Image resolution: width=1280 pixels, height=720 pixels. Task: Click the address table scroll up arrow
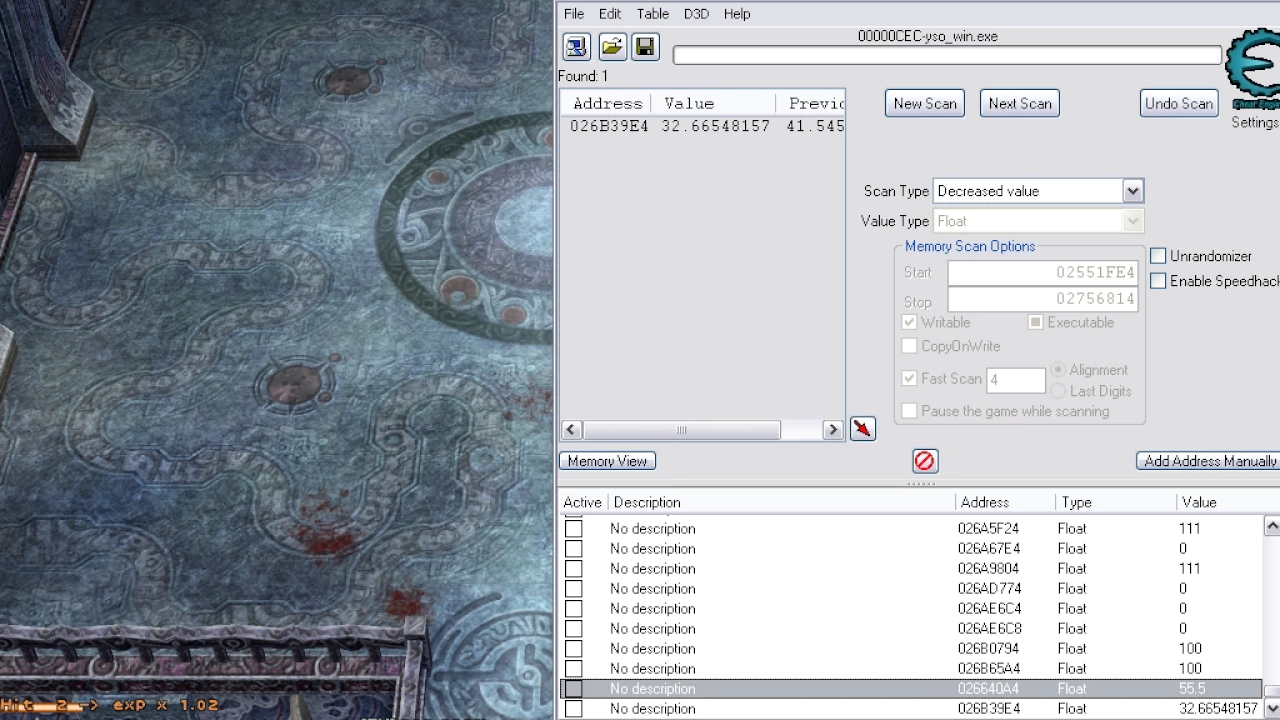pyautogui.click(x=1272, y=526)
